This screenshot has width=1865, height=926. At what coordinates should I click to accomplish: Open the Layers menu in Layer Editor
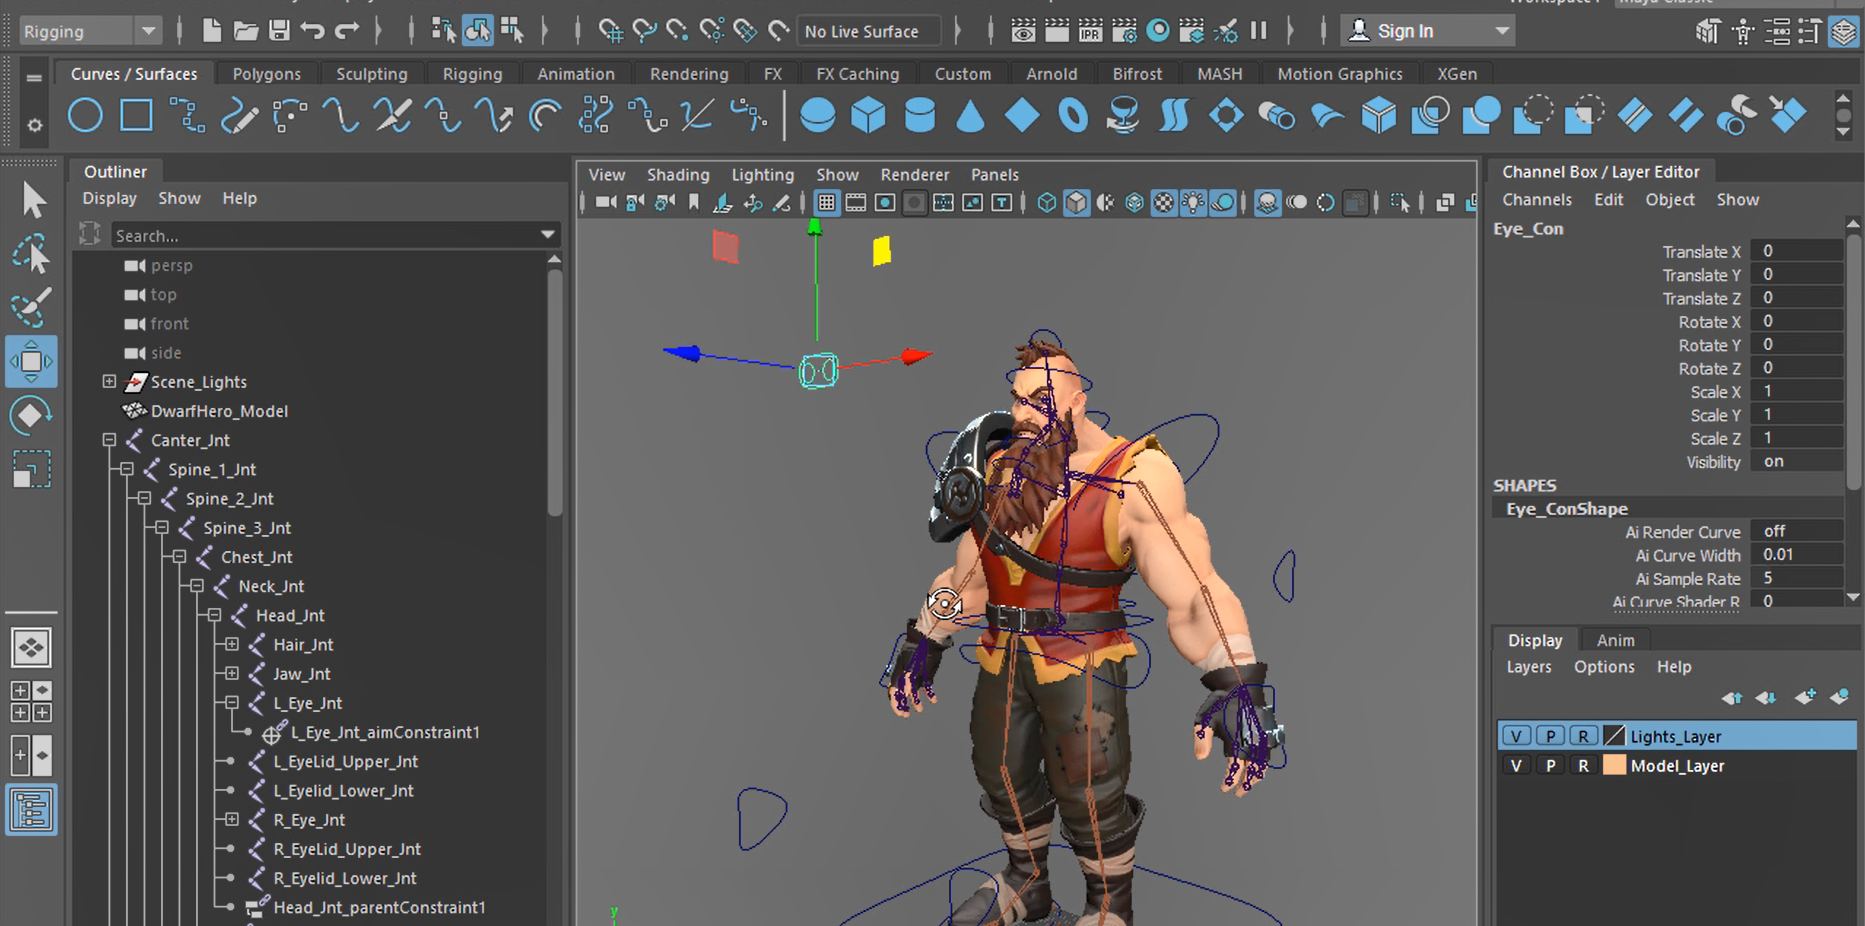[1529, 667]
